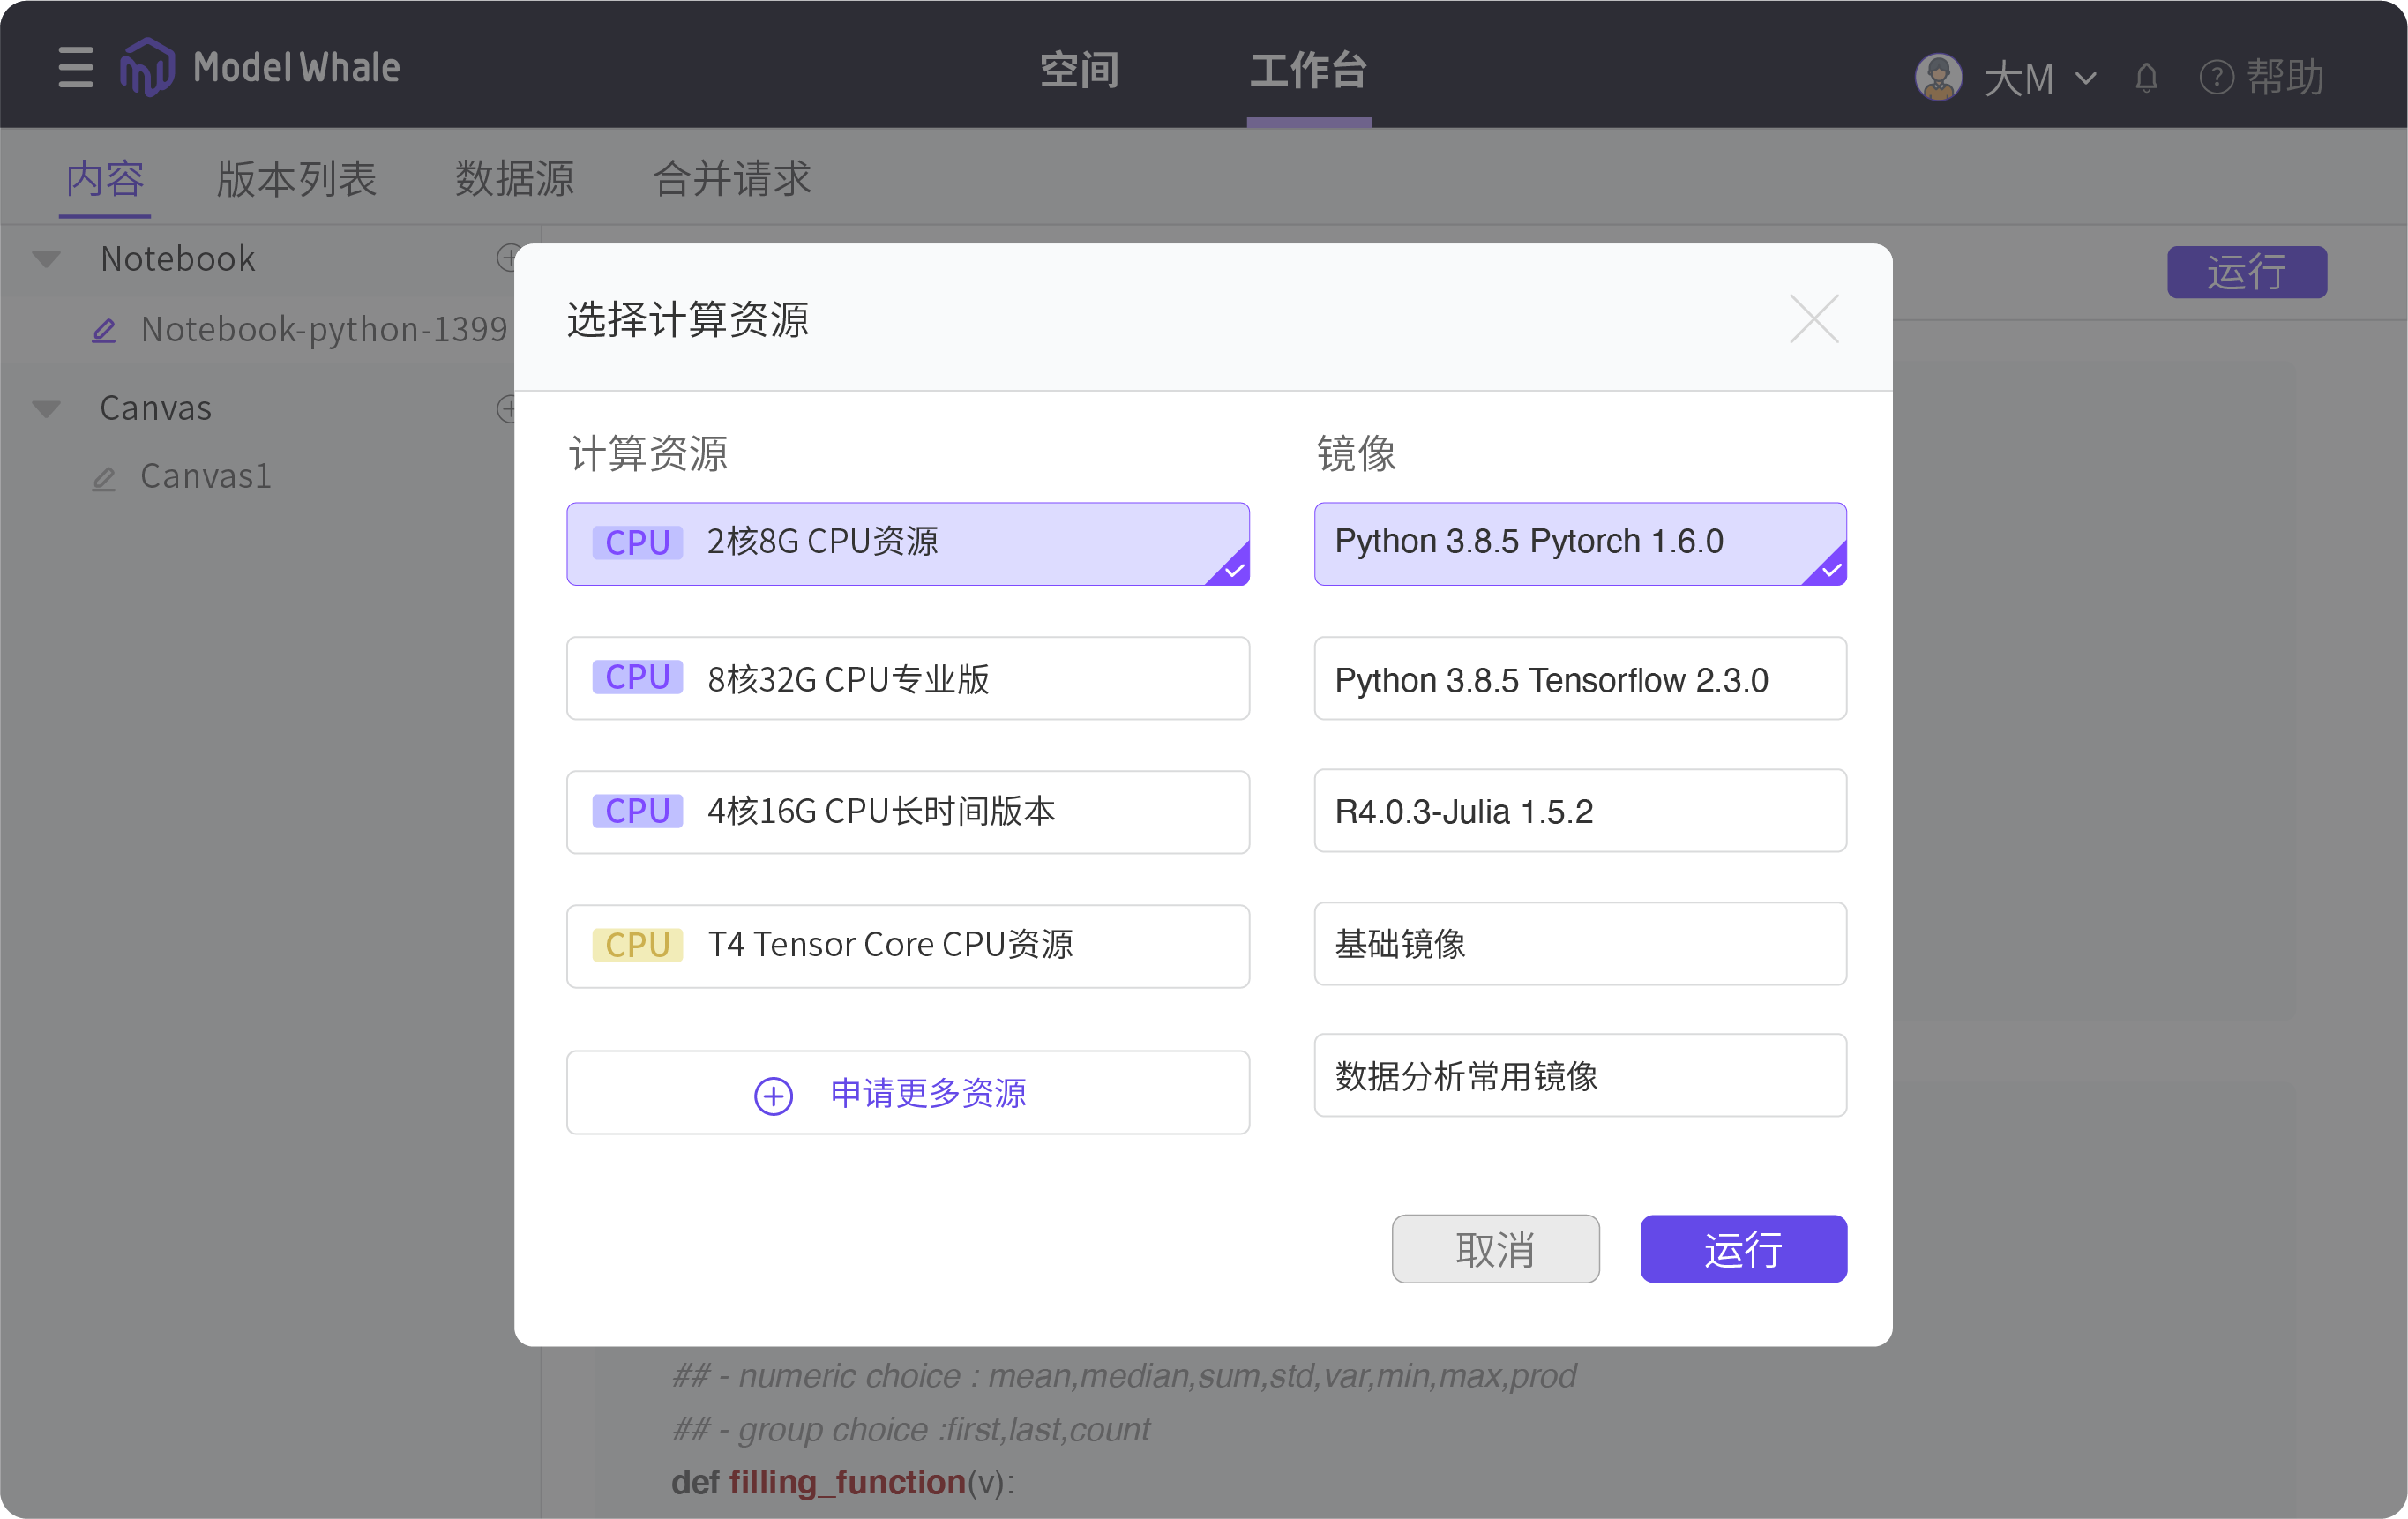Viewport: 2408px width, 1519px height.
Task: Click the 运行 button in notebook toolbar
Action: coord(2246,271)
